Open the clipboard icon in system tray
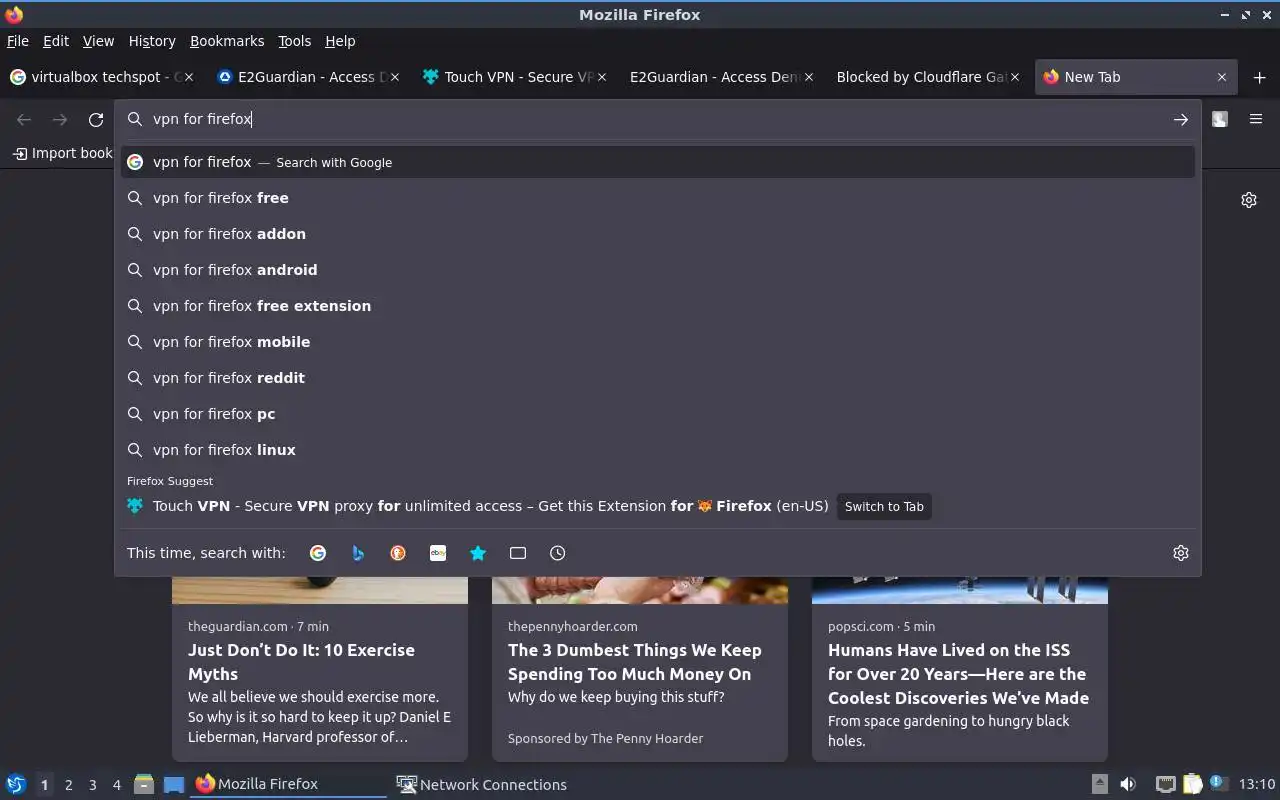Screen dimensions: 1280x800 1192,784
